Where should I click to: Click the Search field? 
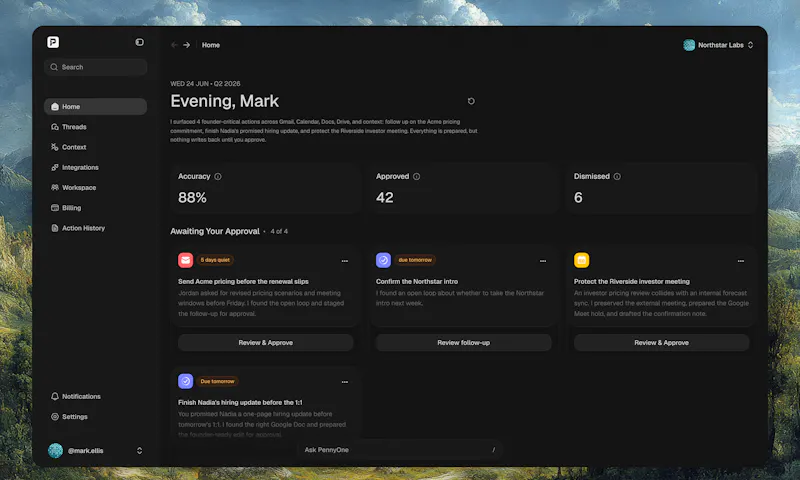coord(95,67)
